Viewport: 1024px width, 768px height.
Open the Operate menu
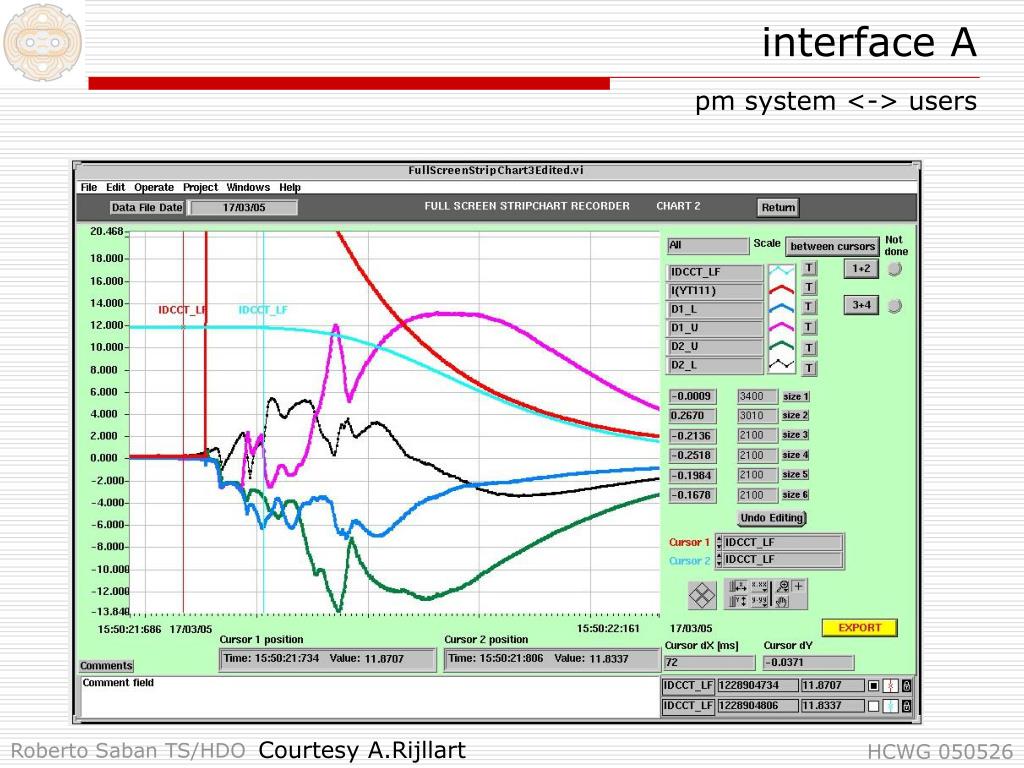154,187
